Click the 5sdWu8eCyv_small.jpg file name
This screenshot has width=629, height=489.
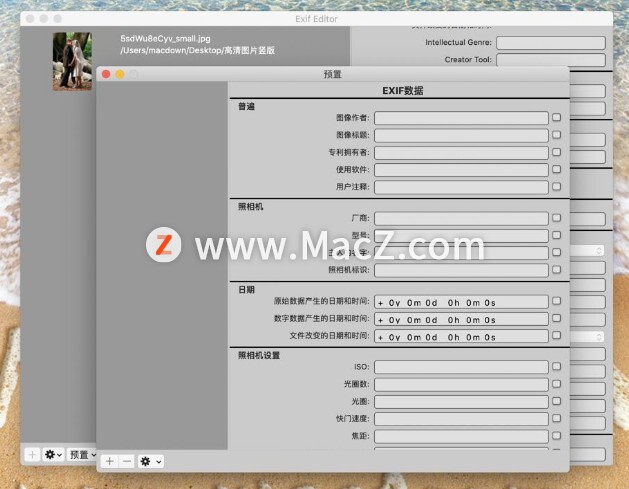[x=165, y=39]
